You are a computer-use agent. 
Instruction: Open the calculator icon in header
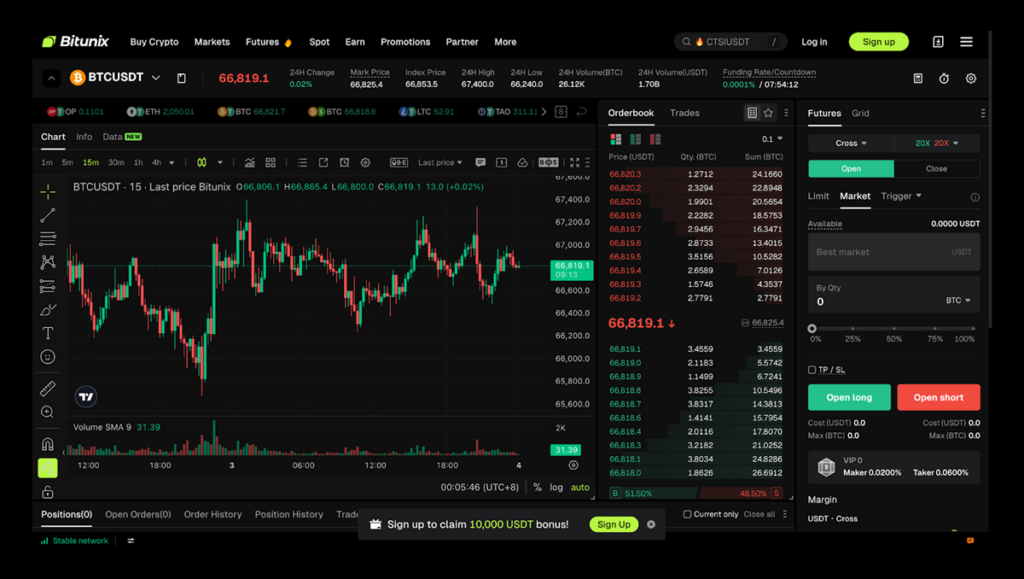918,78
